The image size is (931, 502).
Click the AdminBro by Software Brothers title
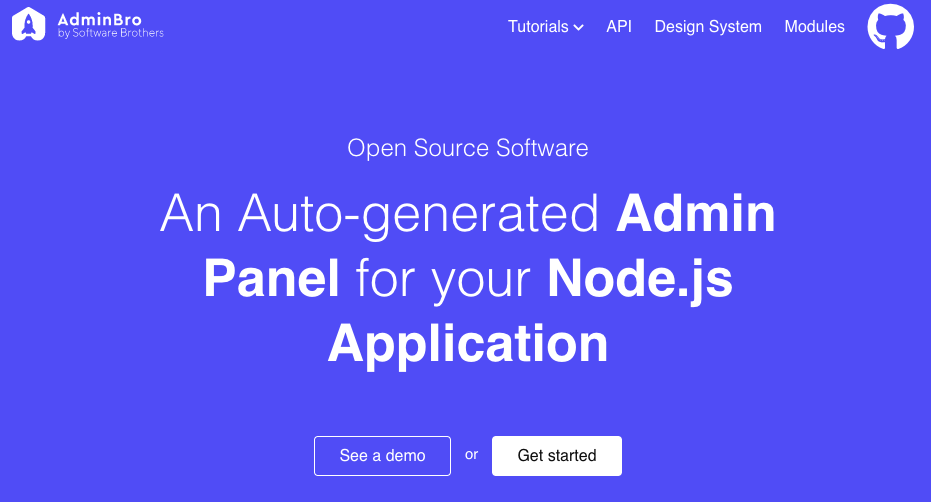pos(110,25)
